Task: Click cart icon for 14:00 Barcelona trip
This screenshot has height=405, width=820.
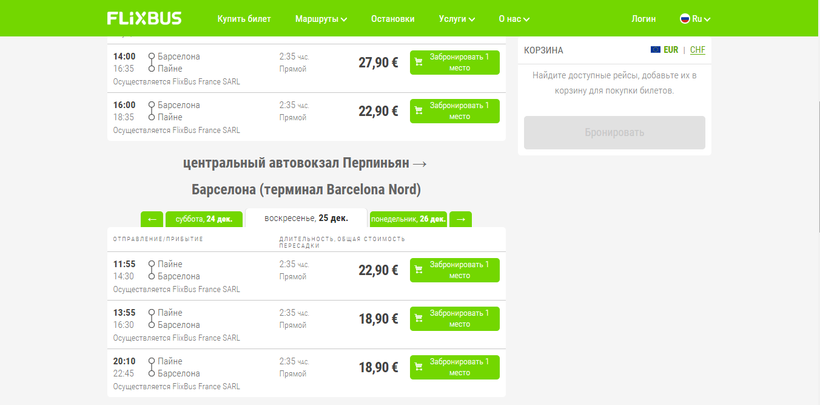Action: click(419, 62)
